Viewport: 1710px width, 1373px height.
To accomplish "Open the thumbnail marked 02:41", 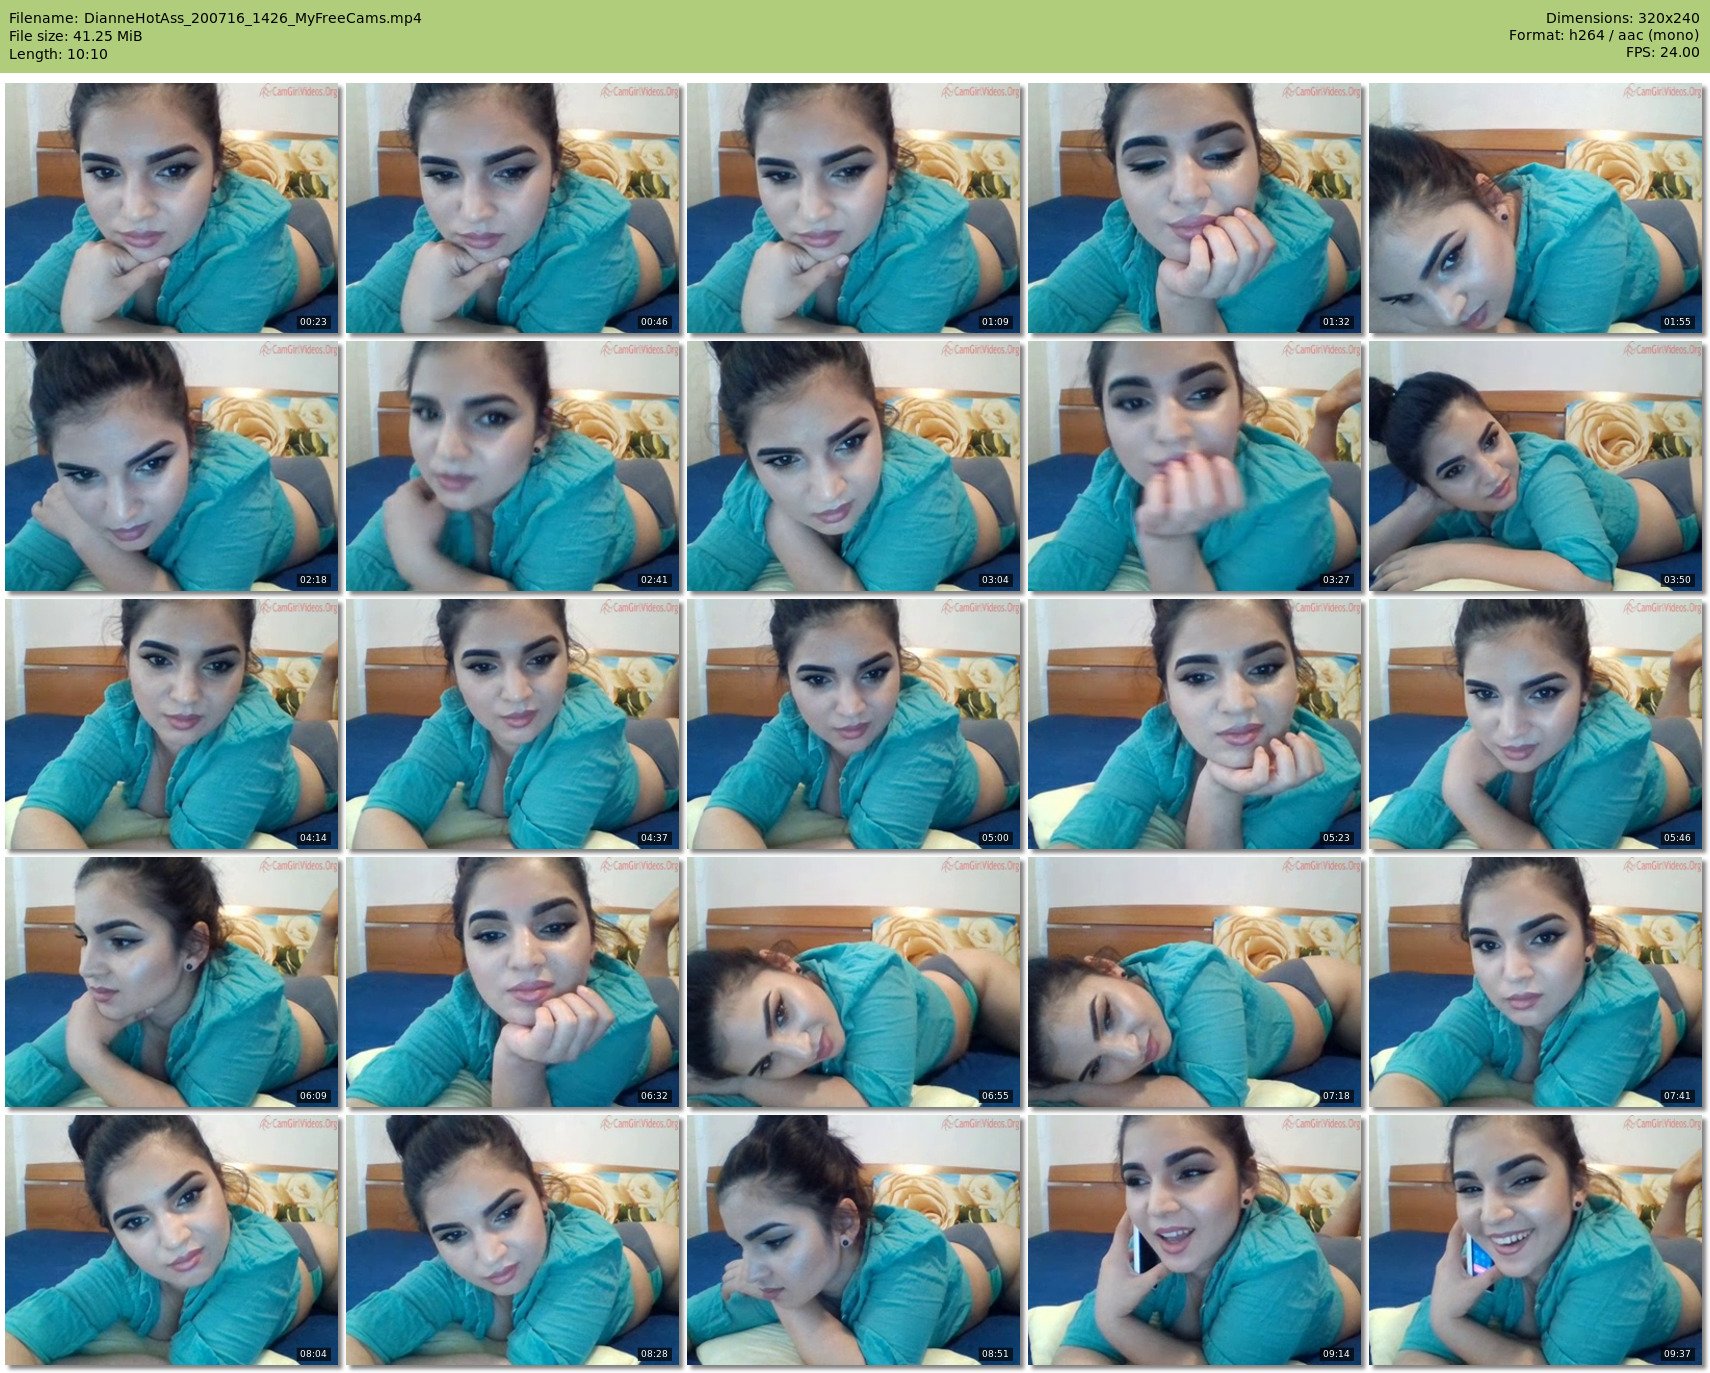I will (513, 466).
